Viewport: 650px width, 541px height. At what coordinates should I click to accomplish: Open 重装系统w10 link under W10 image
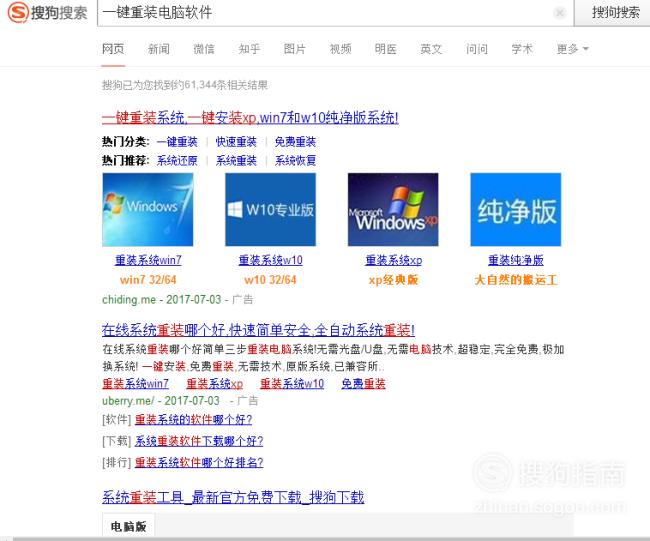pos(270,260)
